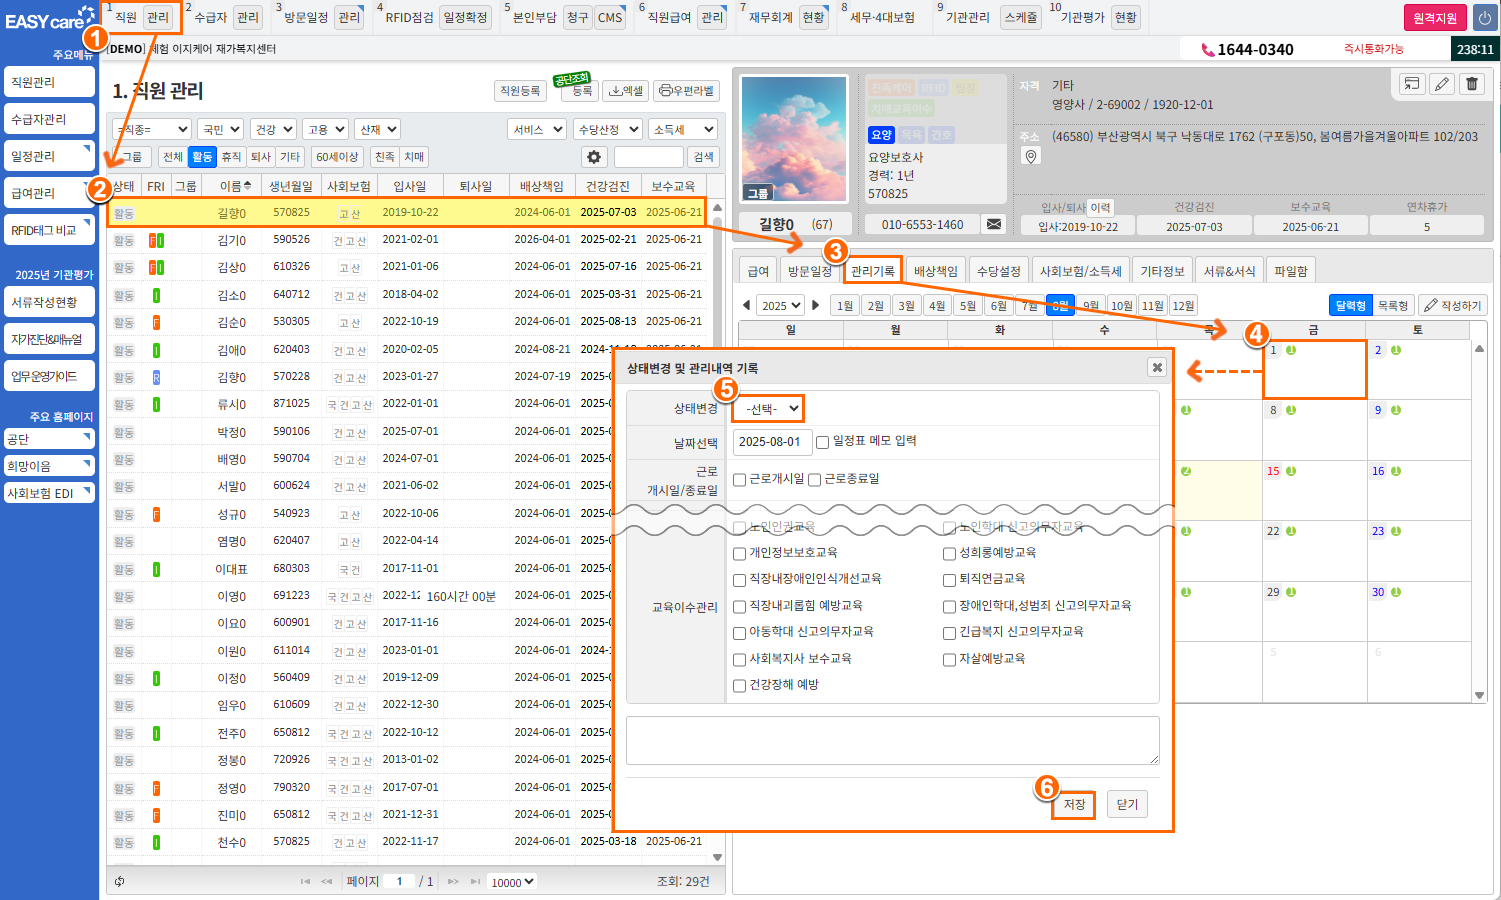Click the 날짜선택 date input field

tap(771, 442)
